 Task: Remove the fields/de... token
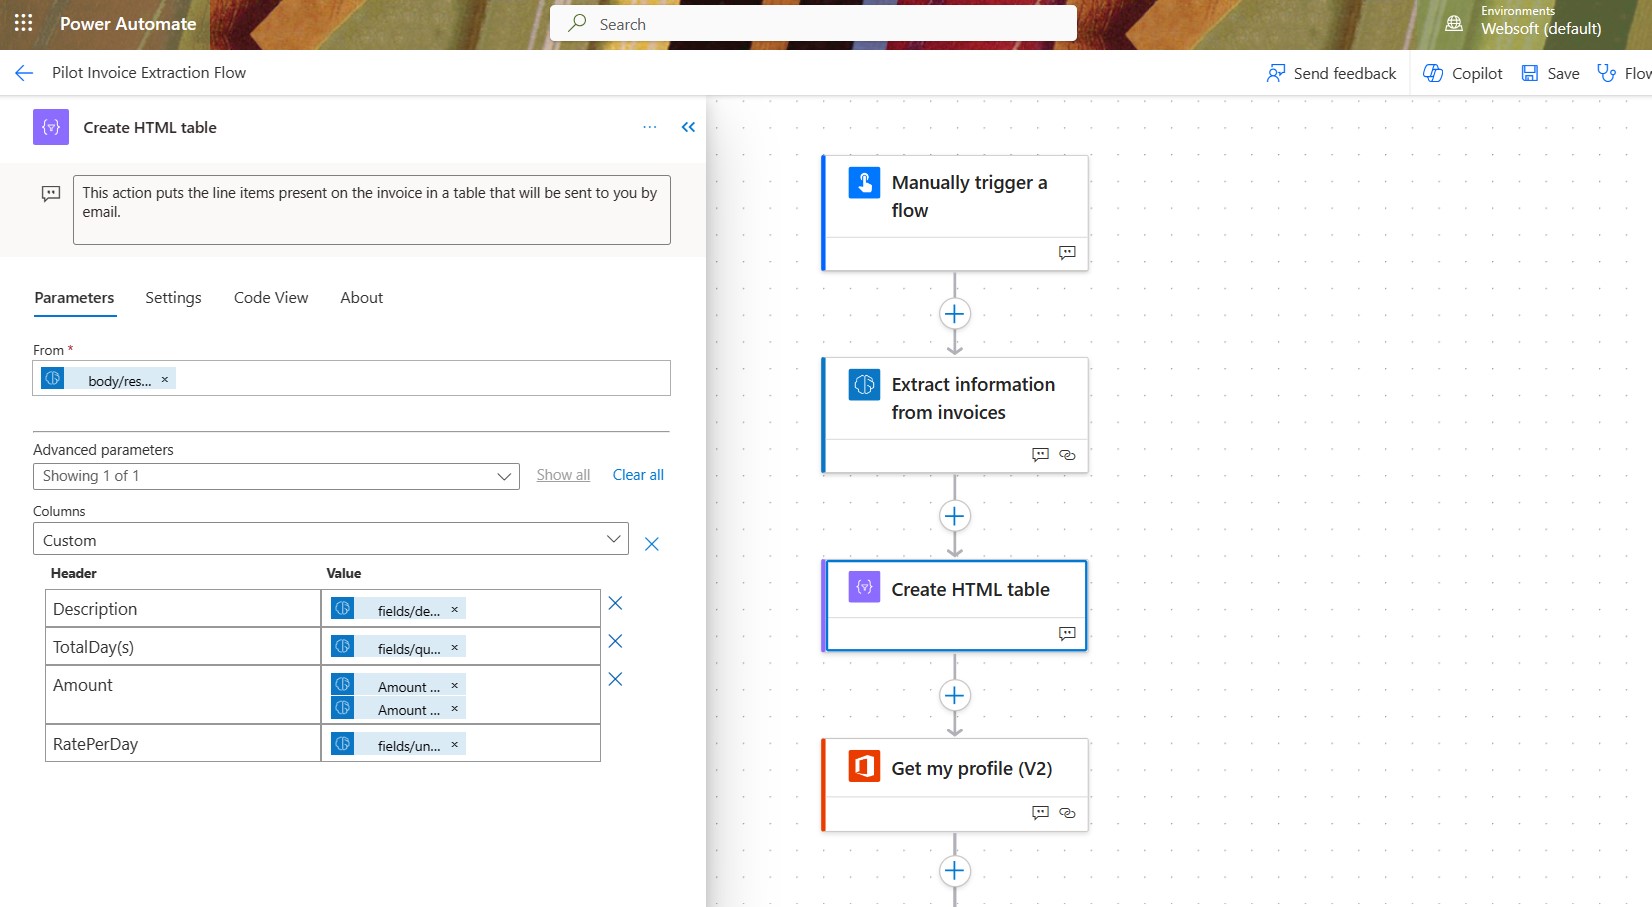pos(454,609)
